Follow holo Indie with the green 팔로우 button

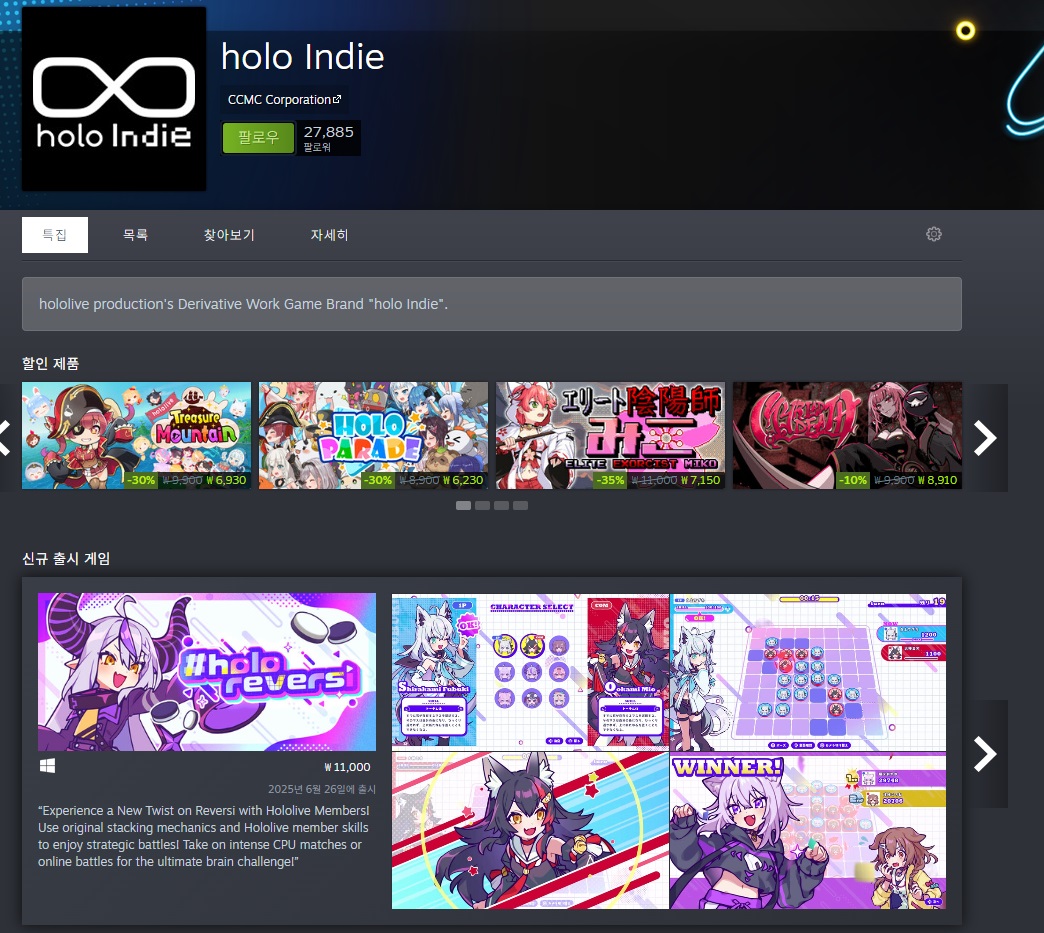click(258, 137)
